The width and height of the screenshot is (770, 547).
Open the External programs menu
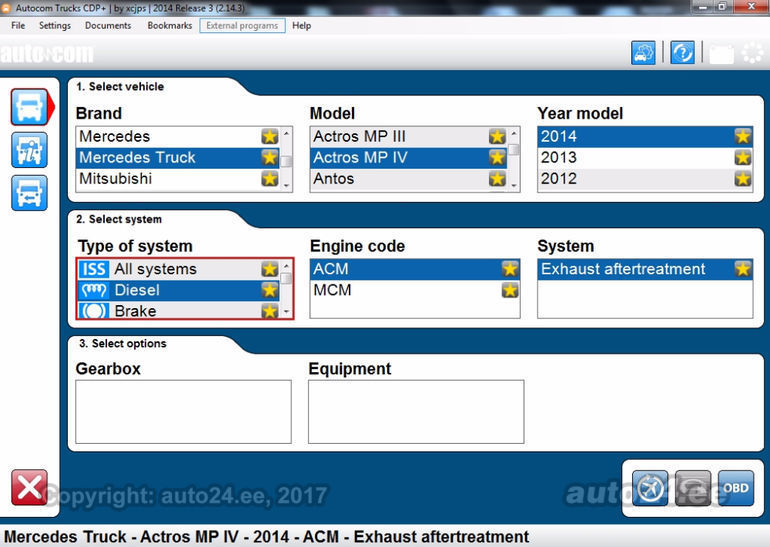242,26
